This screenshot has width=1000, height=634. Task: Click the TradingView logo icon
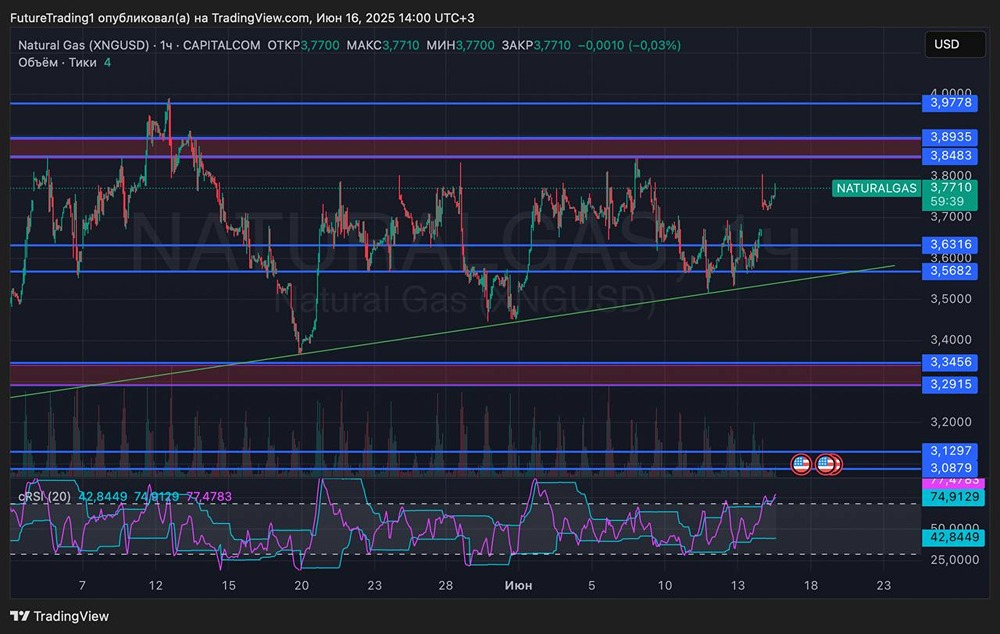point(21,616)
